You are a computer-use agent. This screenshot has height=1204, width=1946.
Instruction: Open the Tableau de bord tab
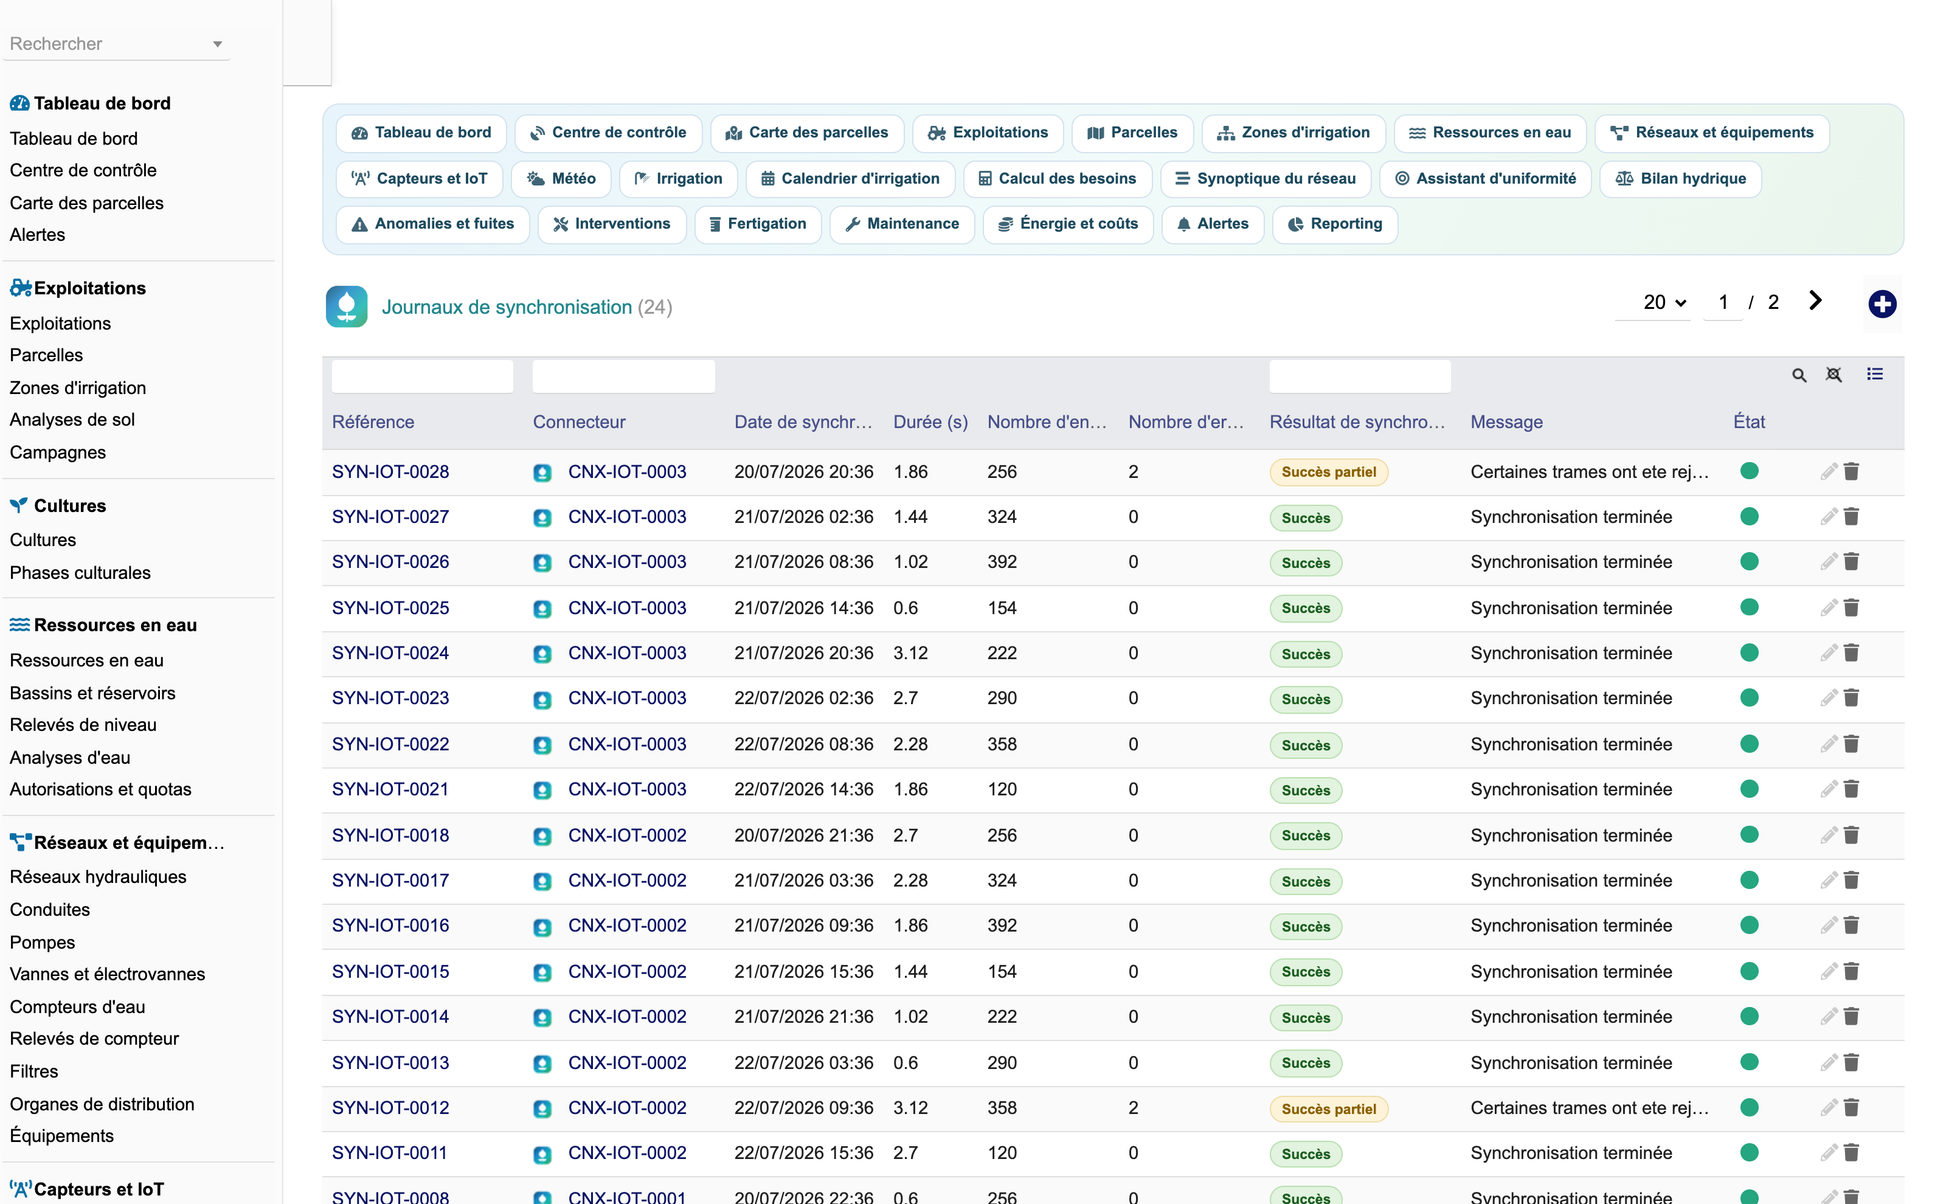tap(421, 133)
